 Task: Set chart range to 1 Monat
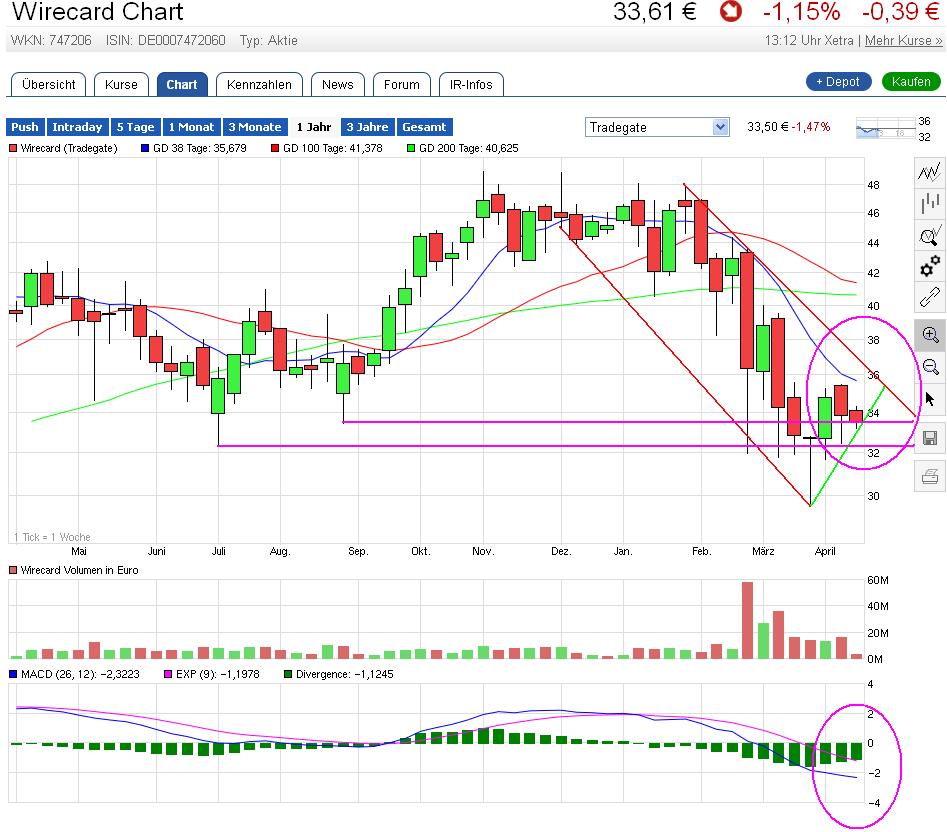[191, 127]
